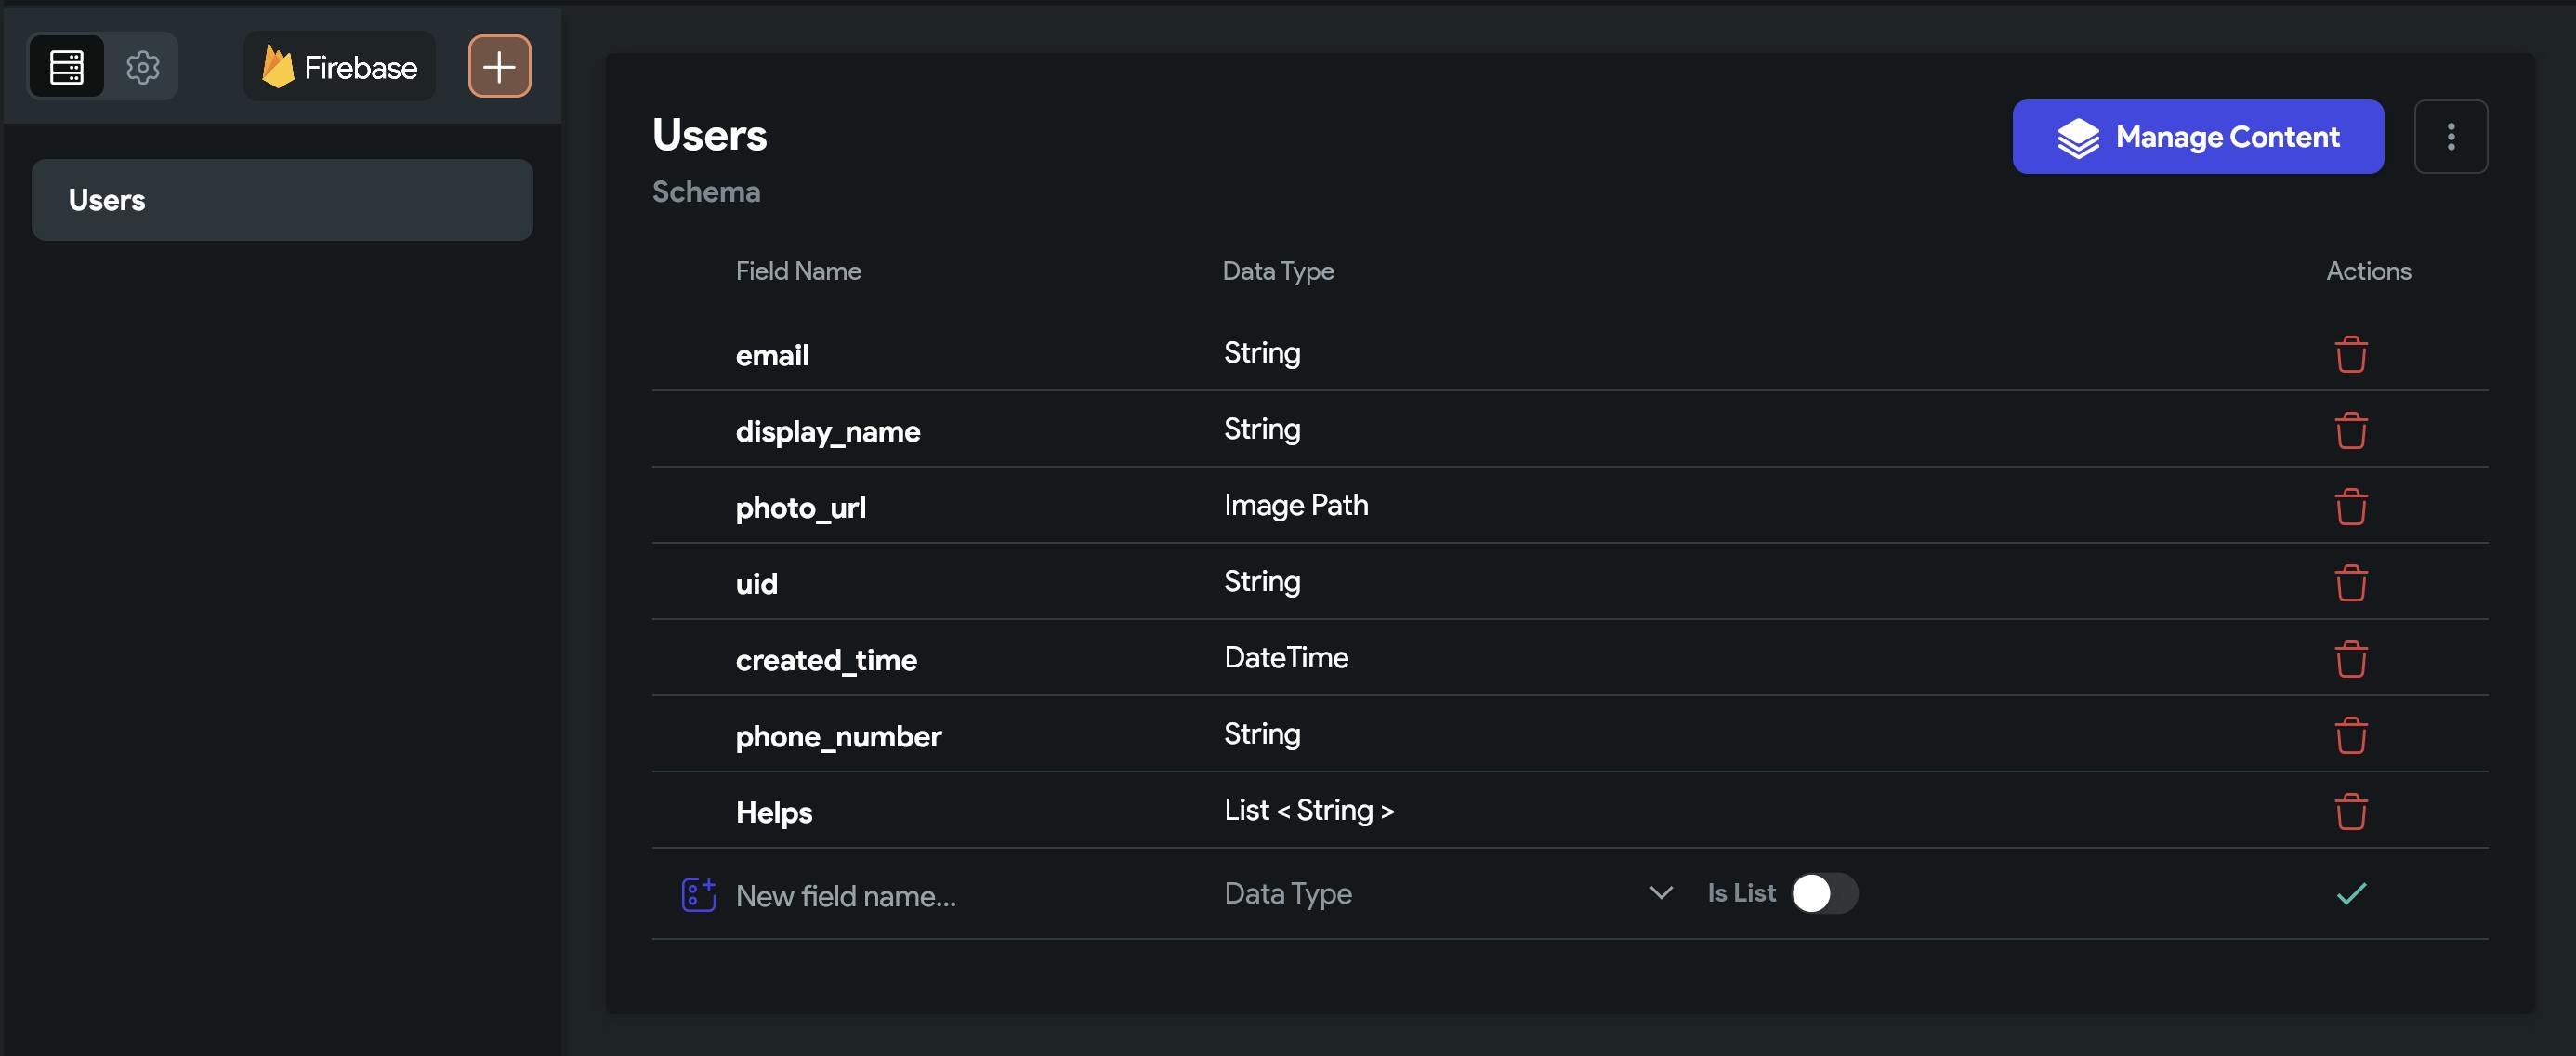
Task: Delete the Helps field
Action: 2350,812
